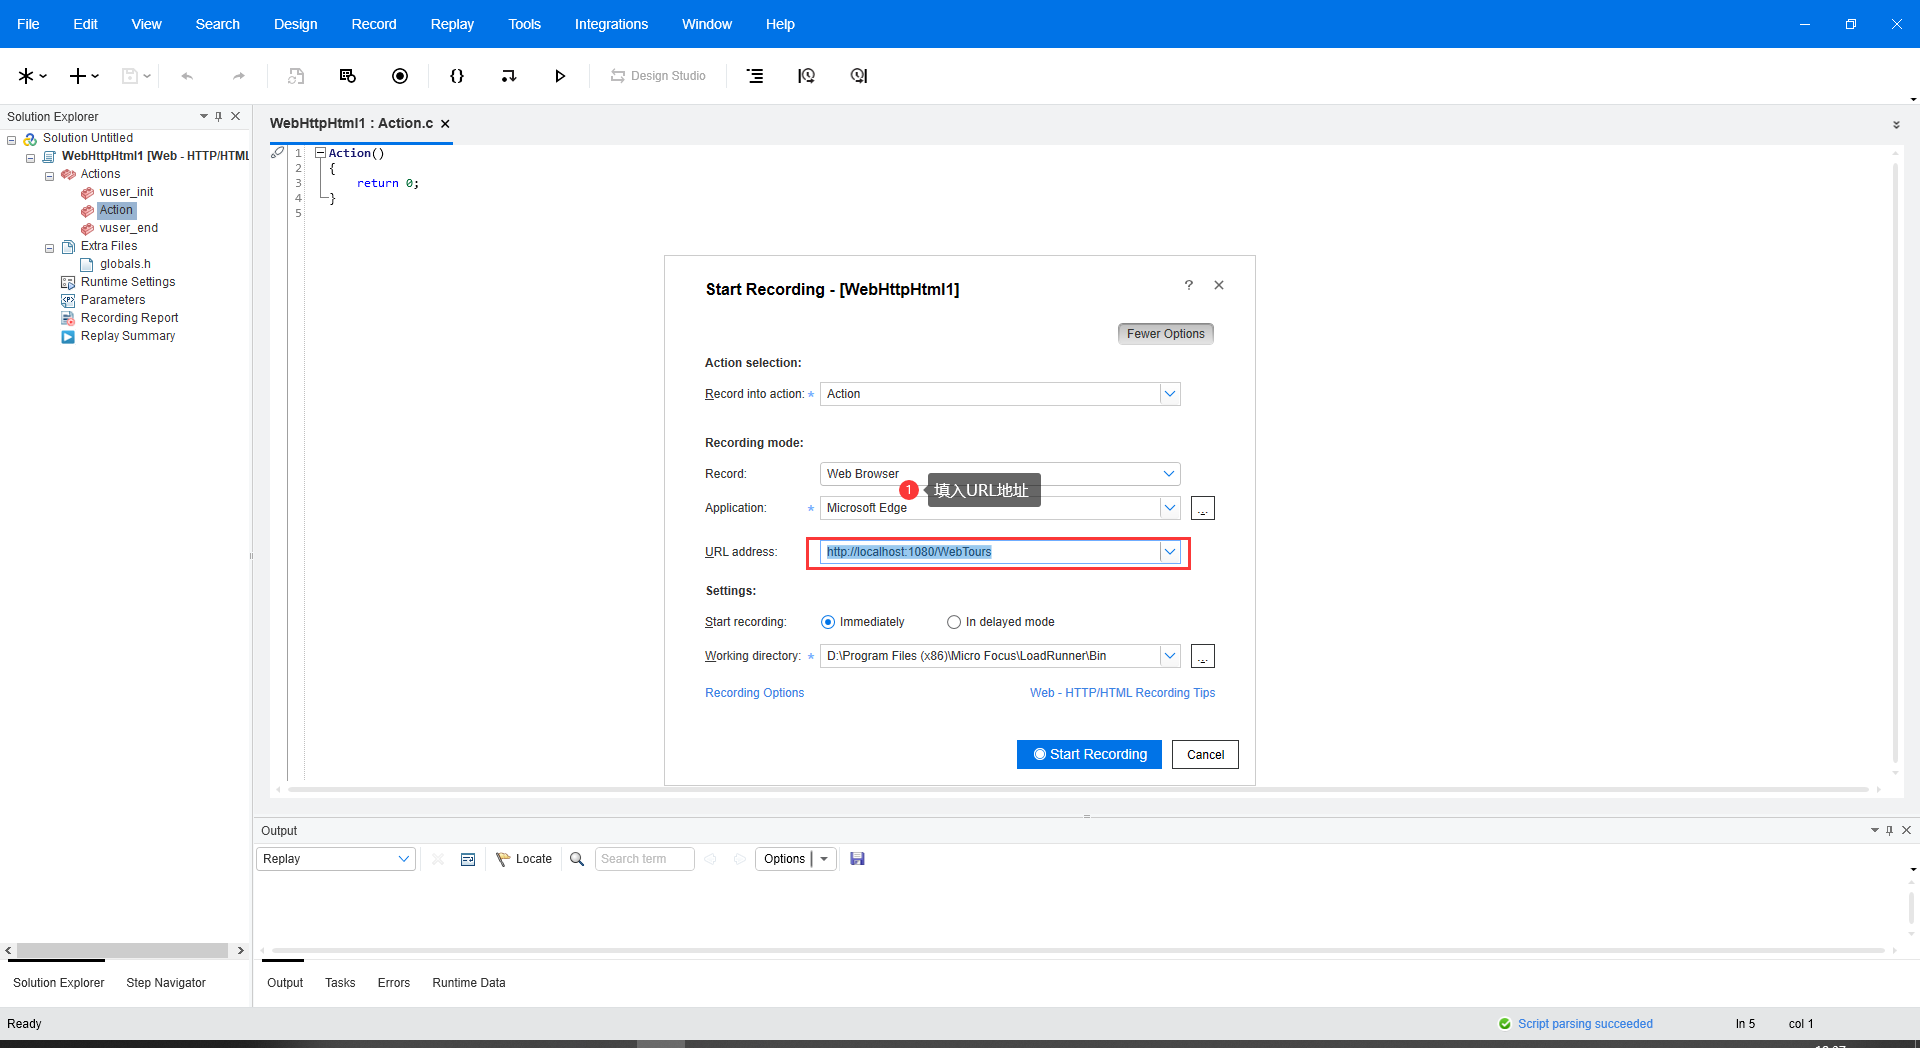The image size is (1920, 1048).
Task: Open the Design menu
Action: [296, 24]
